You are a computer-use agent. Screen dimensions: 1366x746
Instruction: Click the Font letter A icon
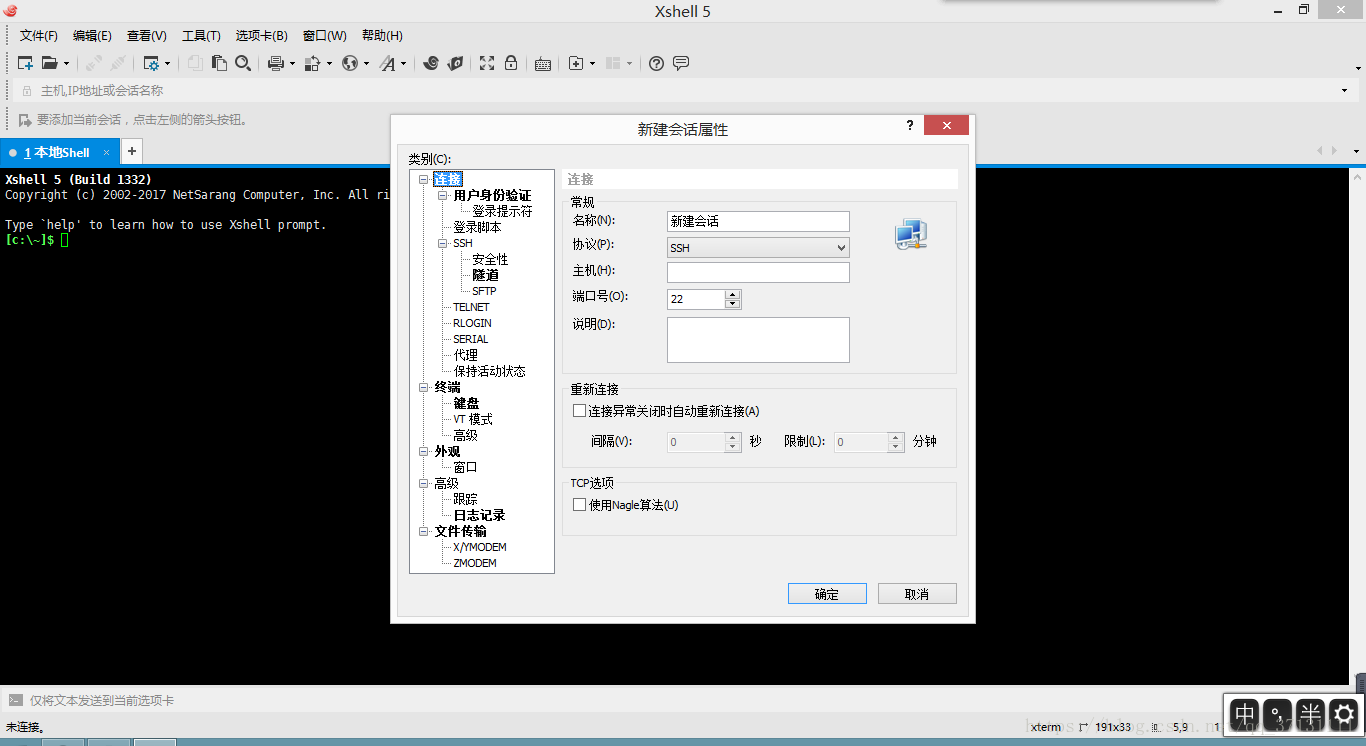tap(387, 63)
